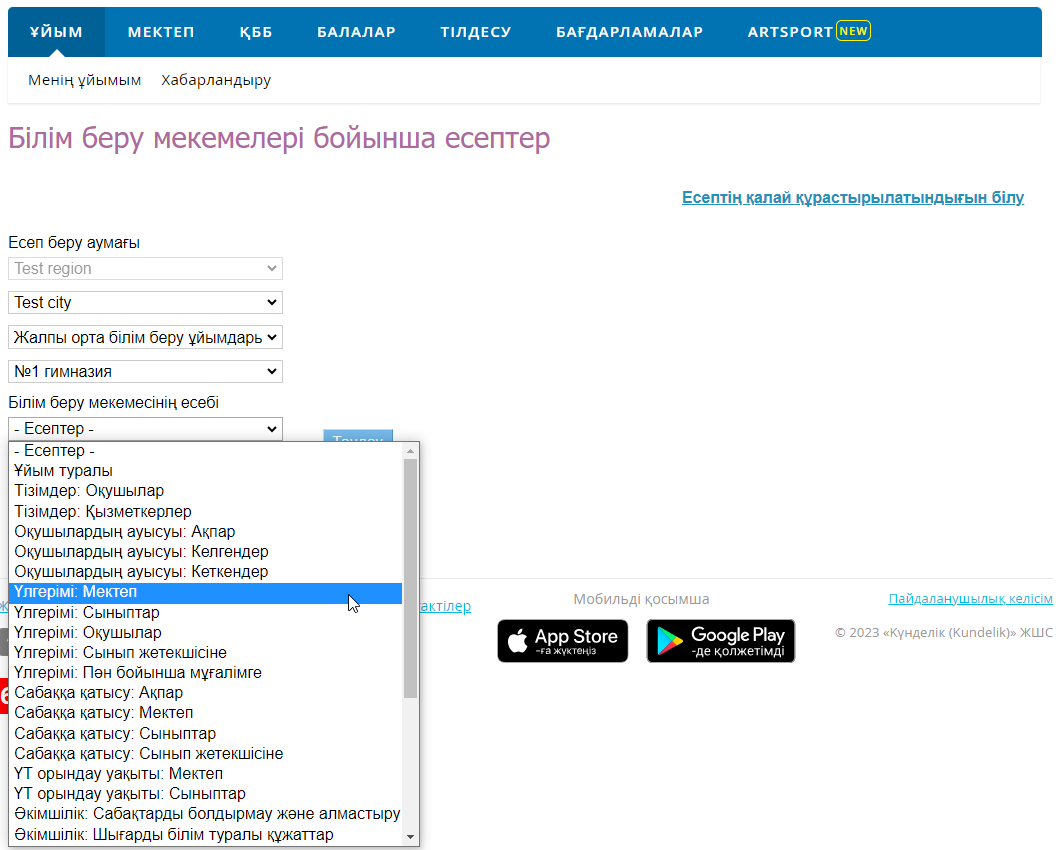1056x850 pixels.
Task: Open the App Store download badge
Action: pos(562,641)
